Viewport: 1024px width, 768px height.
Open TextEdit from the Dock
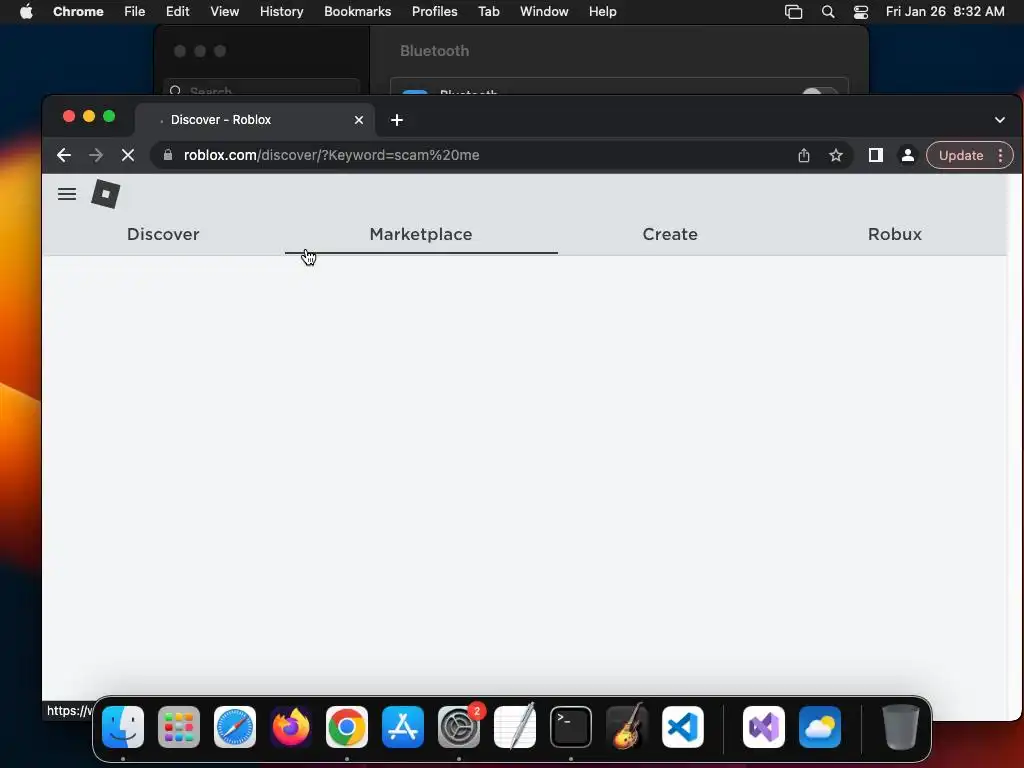click(515, 727)
